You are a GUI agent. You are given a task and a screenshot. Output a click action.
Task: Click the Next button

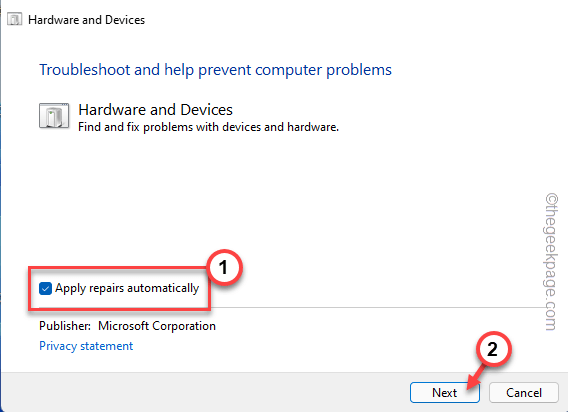(x=444, y=392)
